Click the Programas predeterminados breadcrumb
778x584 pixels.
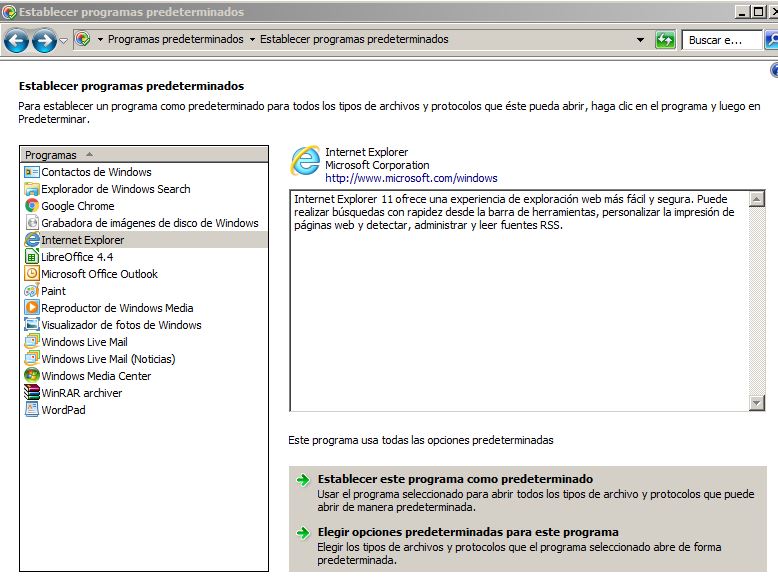pyautogui.click(x=176, y=39)
